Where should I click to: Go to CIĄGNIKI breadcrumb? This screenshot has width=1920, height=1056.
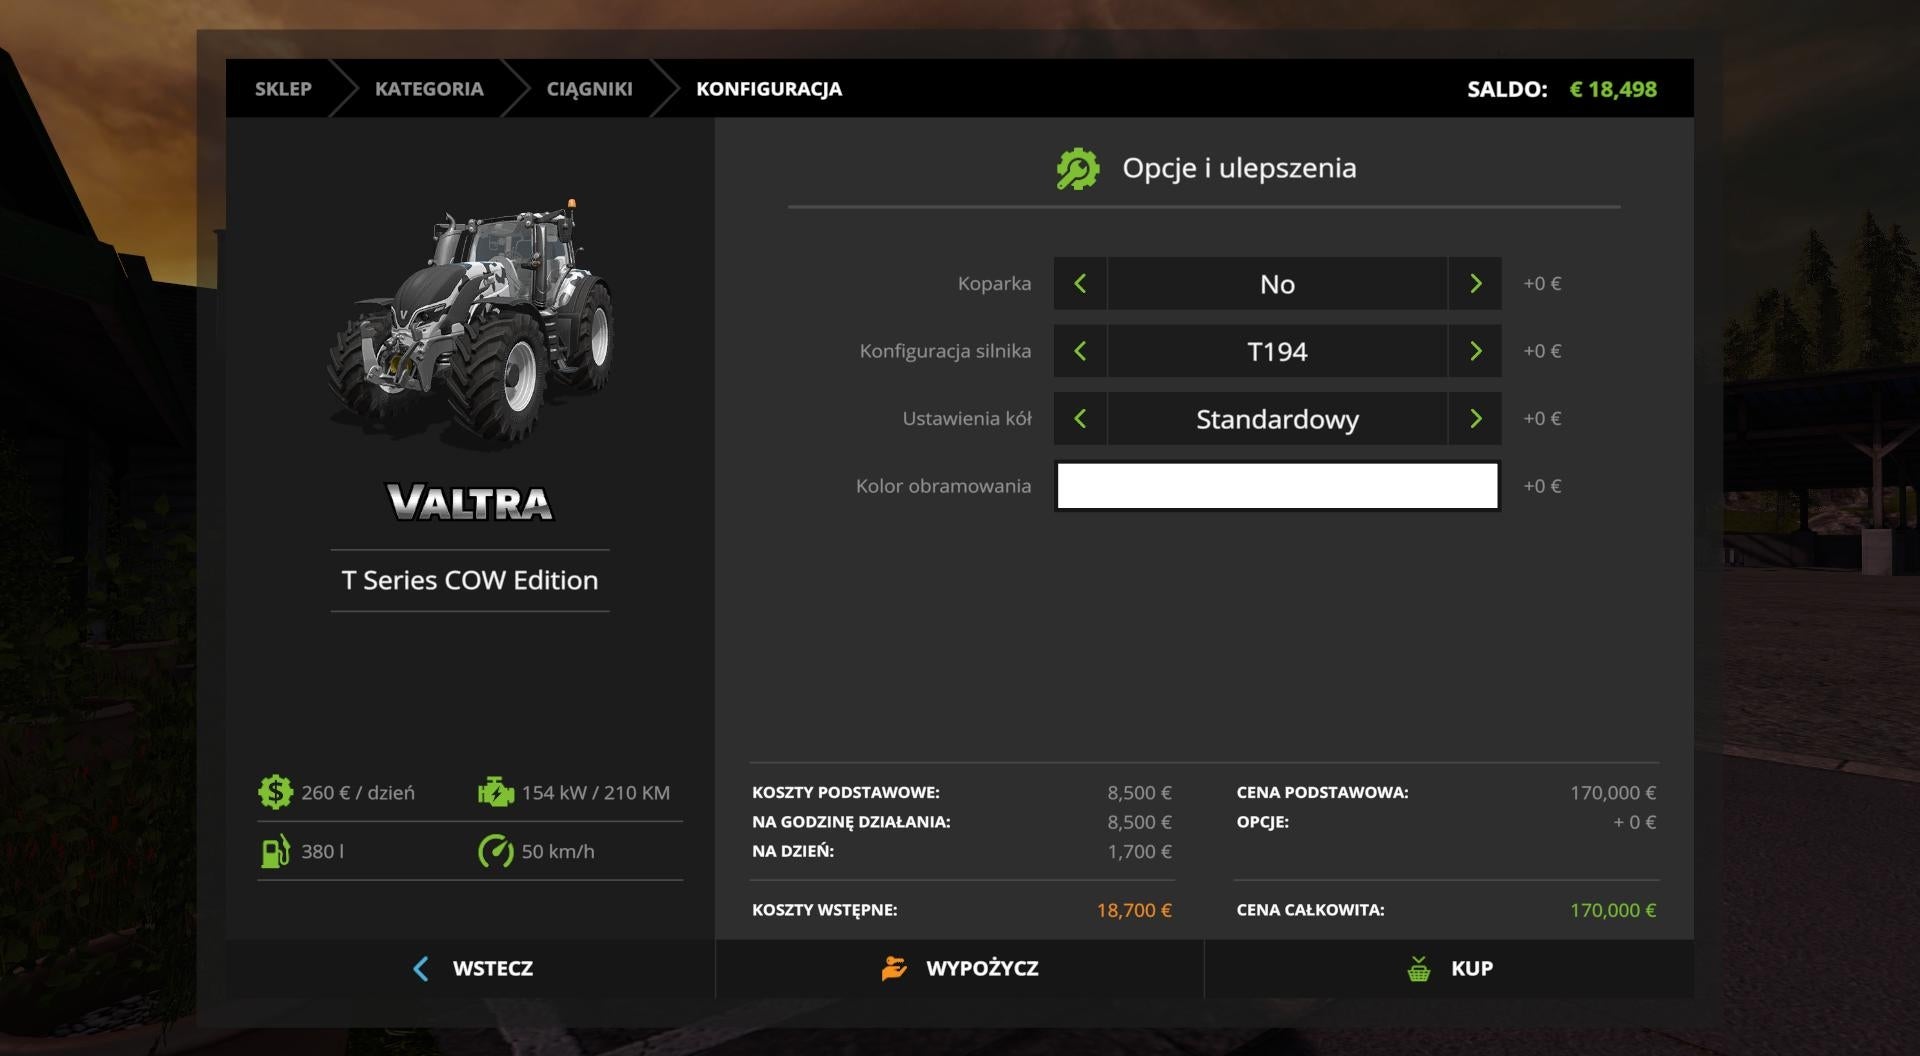coord(589,89)
